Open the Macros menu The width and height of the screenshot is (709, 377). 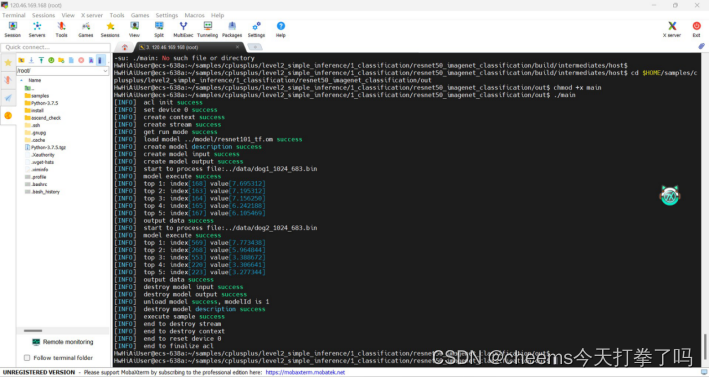point(194,15)
